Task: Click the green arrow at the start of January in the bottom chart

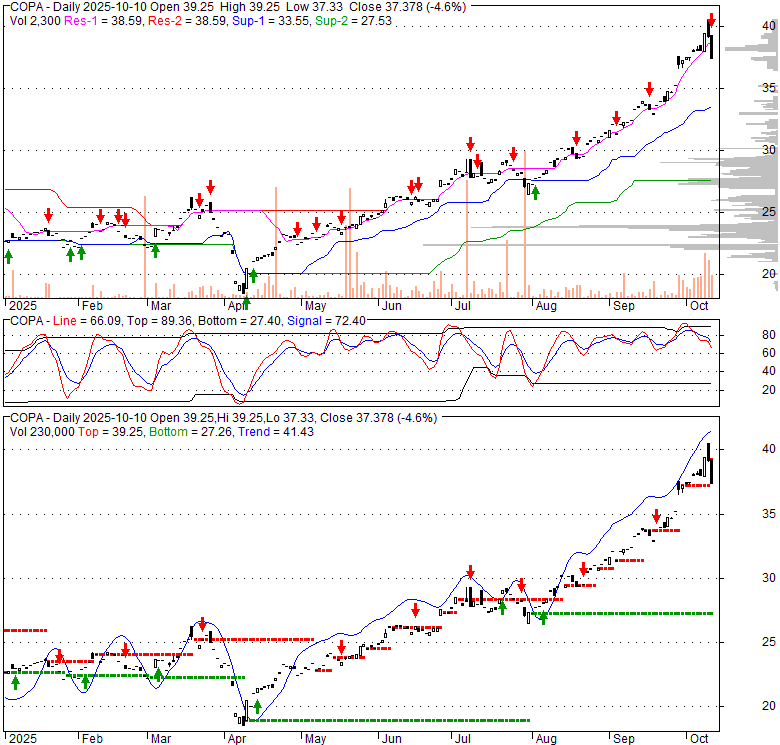Action: (x=14, y=681)
